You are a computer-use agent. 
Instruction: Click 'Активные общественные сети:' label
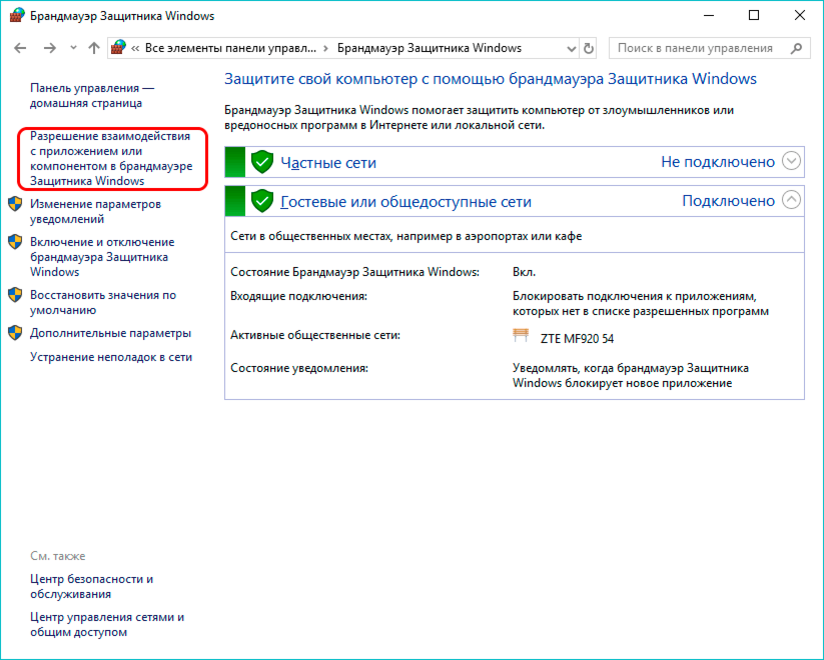click(x=315, y=335)
